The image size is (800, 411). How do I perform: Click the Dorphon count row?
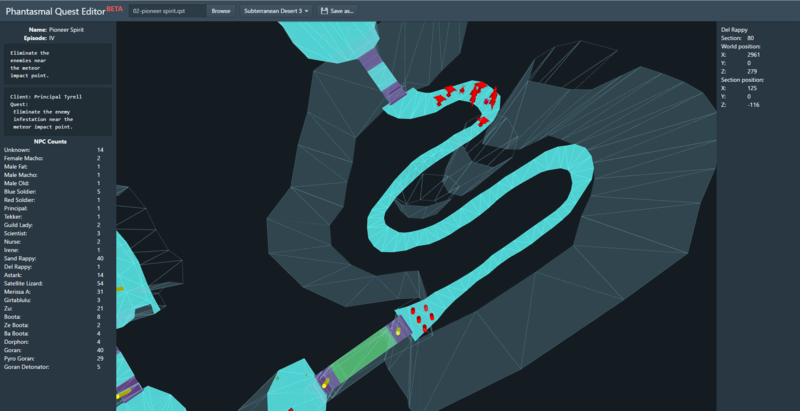54,342
